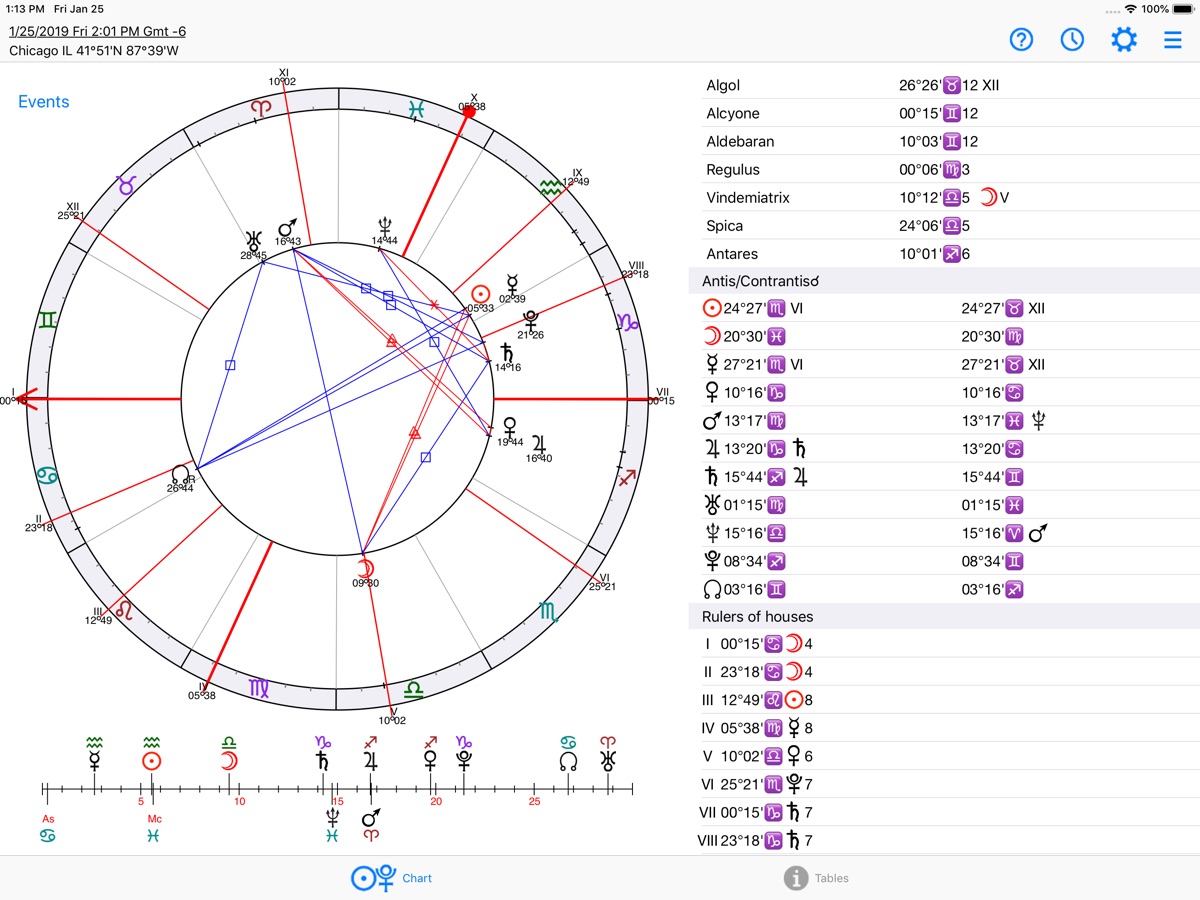Switch to the Chart tab
This screenshot has height=900, width=1200.
click(392, 878)
